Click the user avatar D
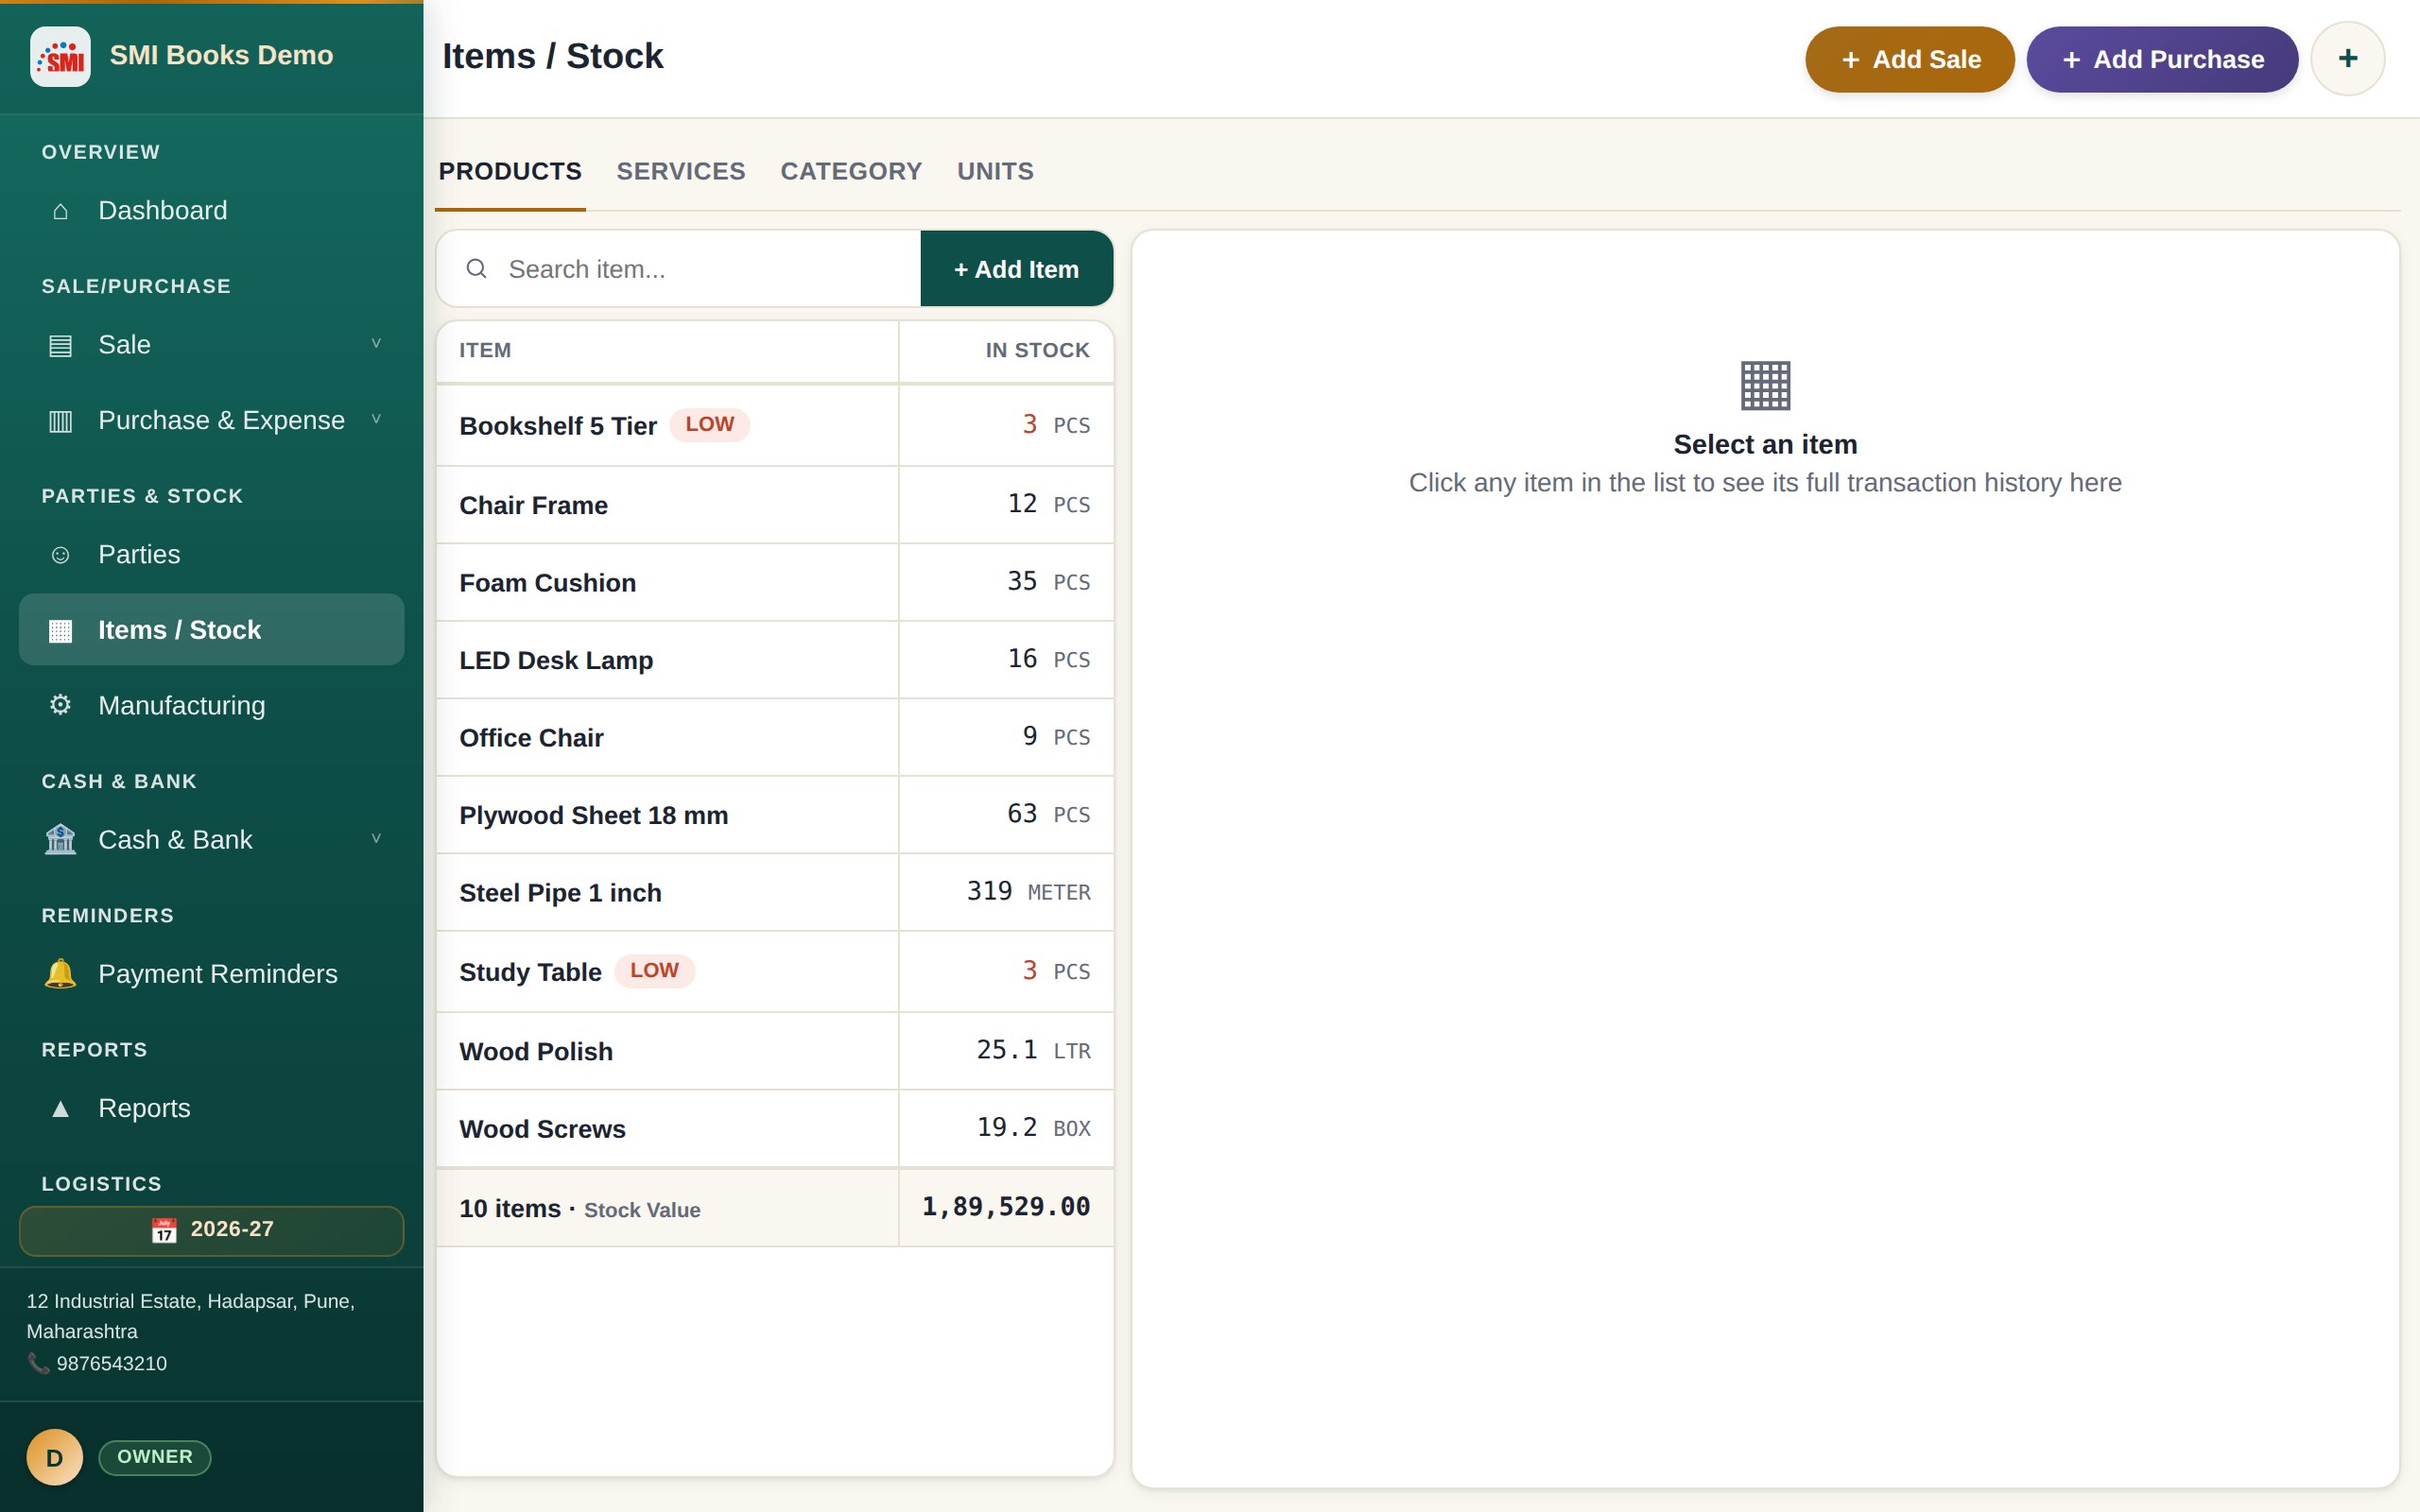 point(55,1457)
